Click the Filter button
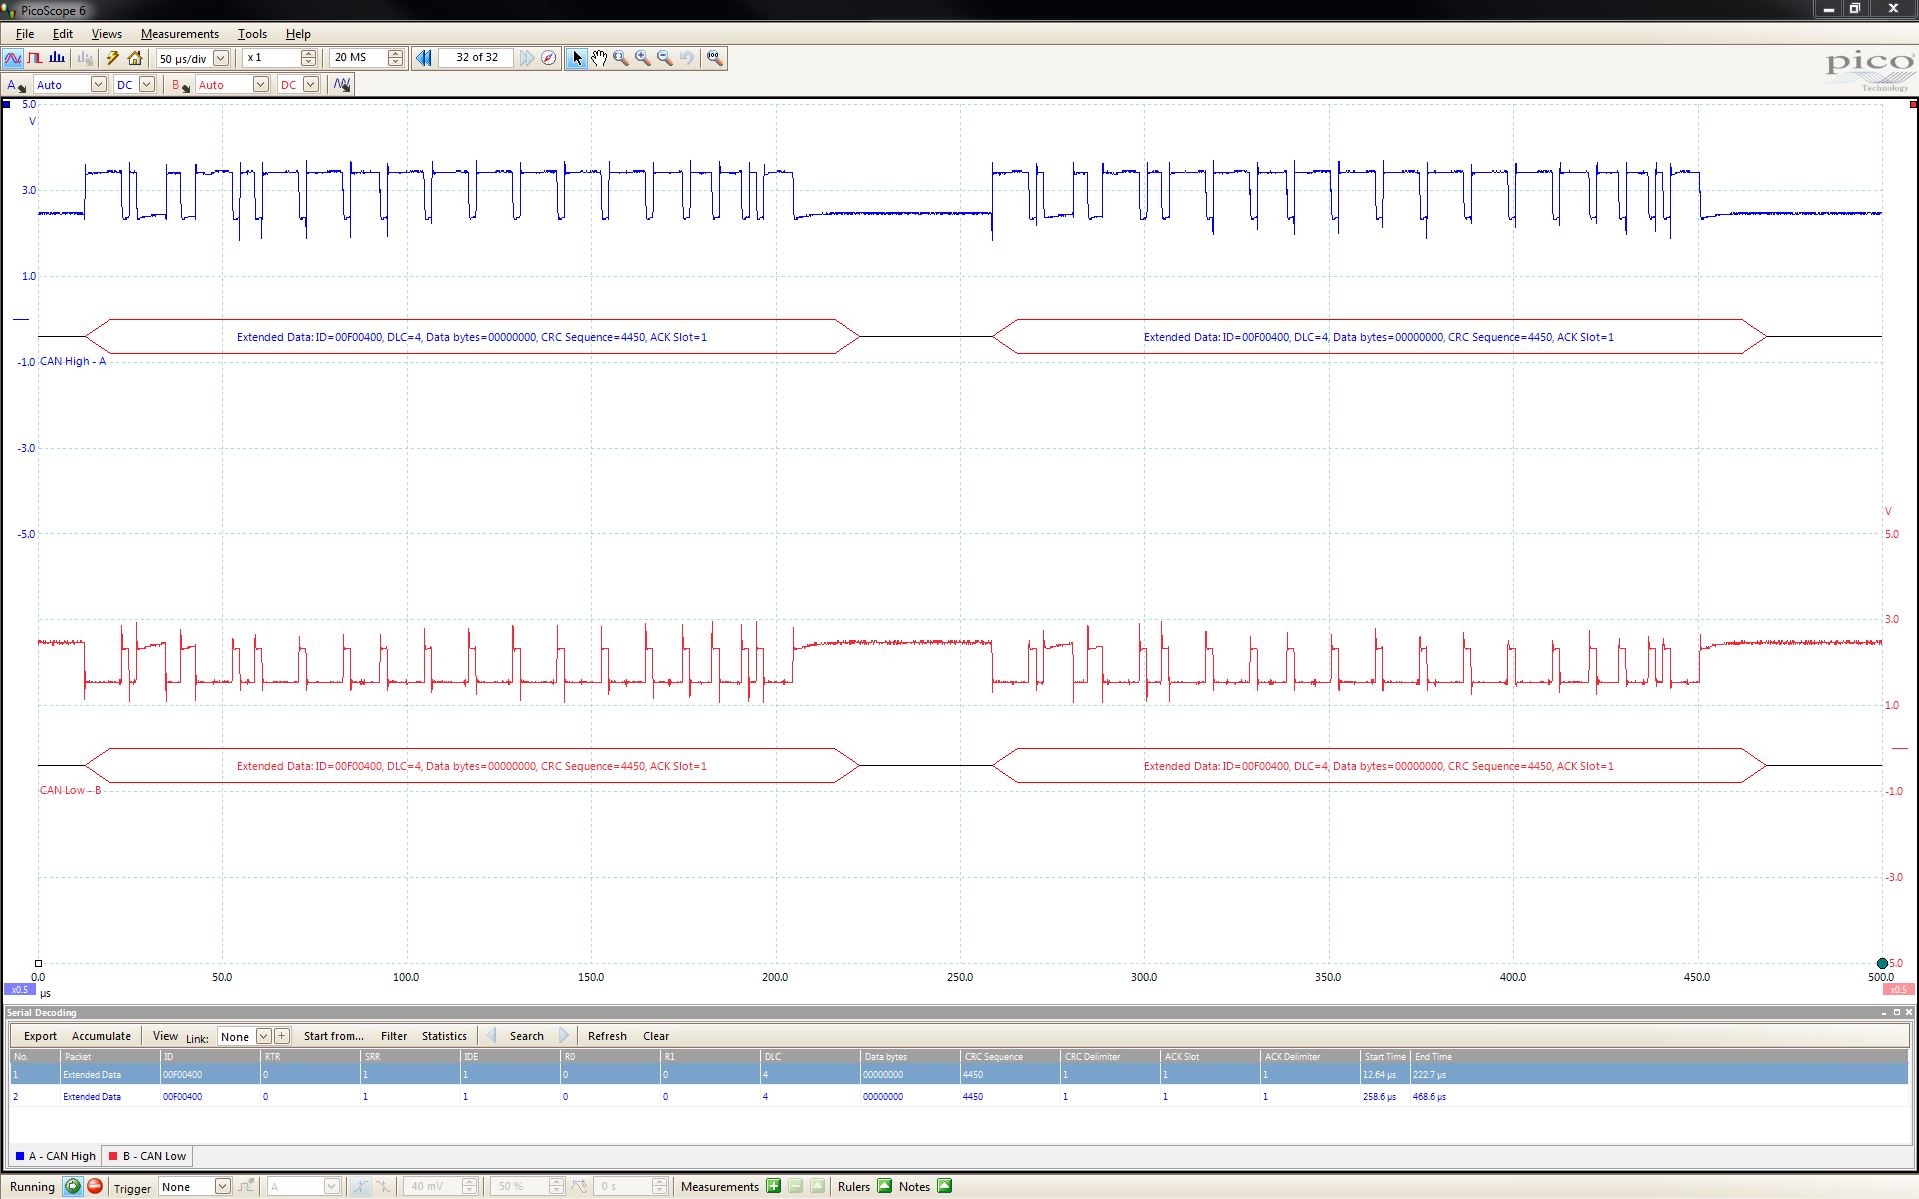1919x1199 pixels. point(394,1036)
